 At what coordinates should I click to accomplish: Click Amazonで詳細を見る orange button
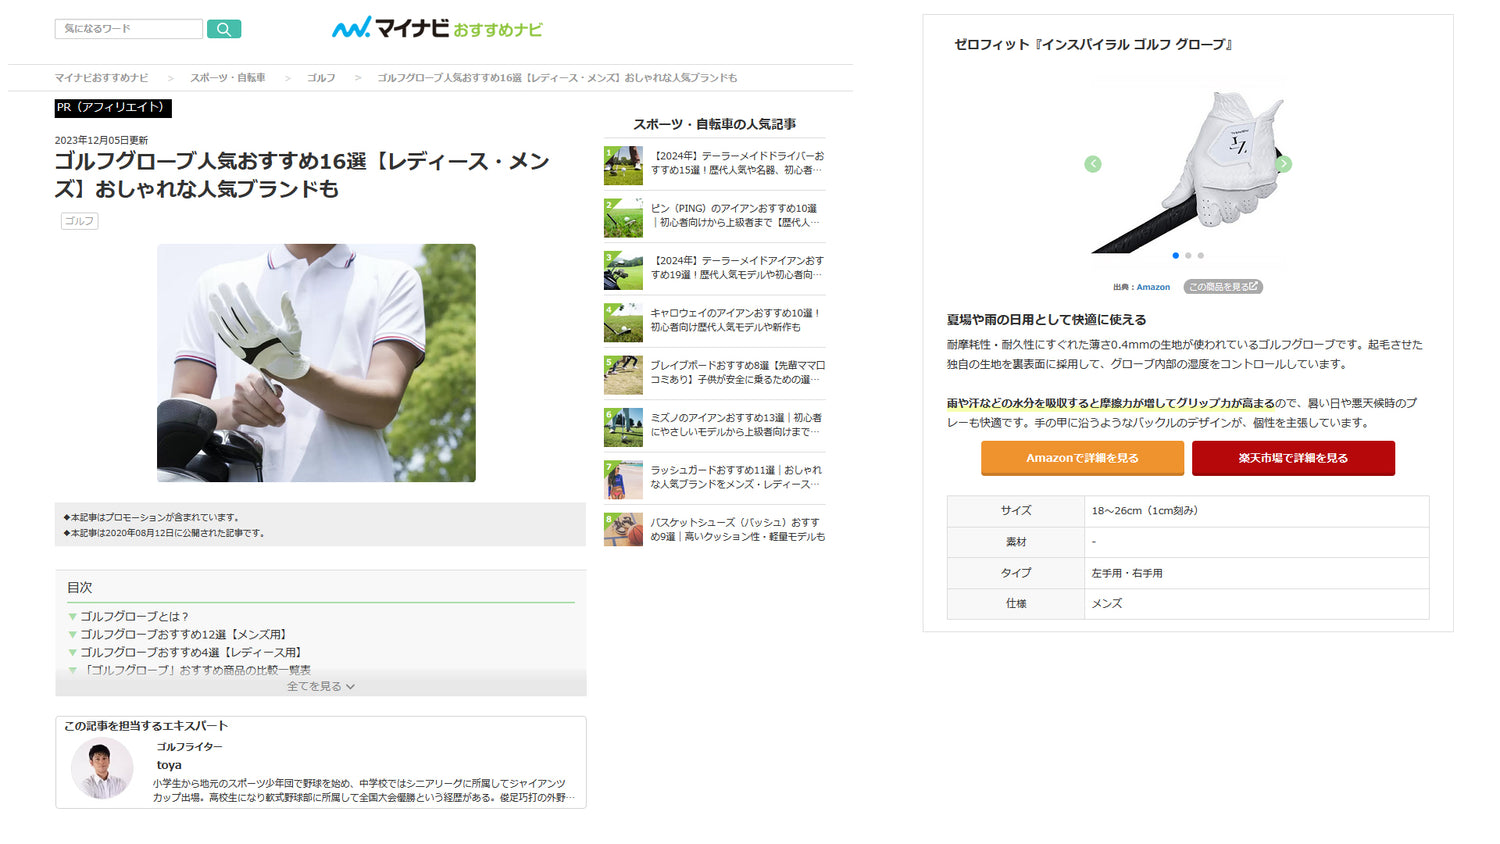(1082, 458)
